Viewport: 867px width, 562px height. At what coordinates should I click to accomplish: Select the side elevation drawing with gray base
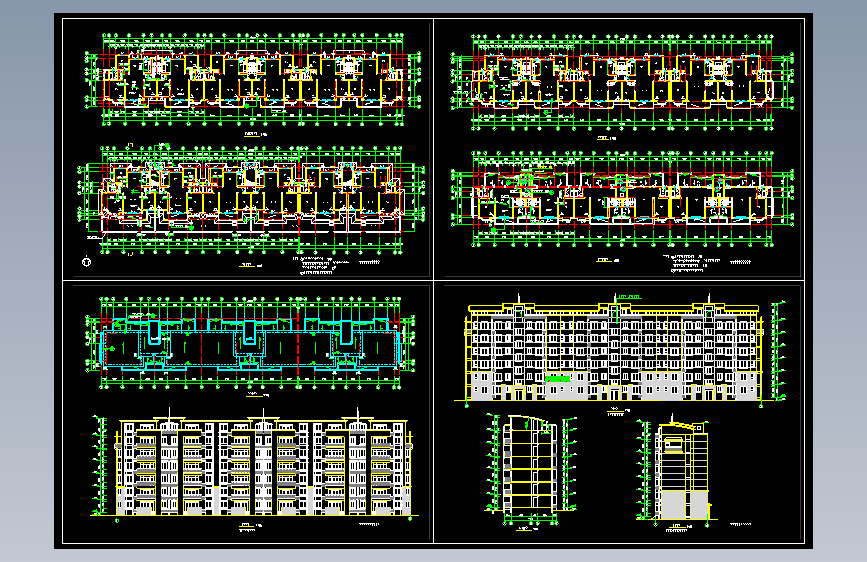tap(677, 469)
